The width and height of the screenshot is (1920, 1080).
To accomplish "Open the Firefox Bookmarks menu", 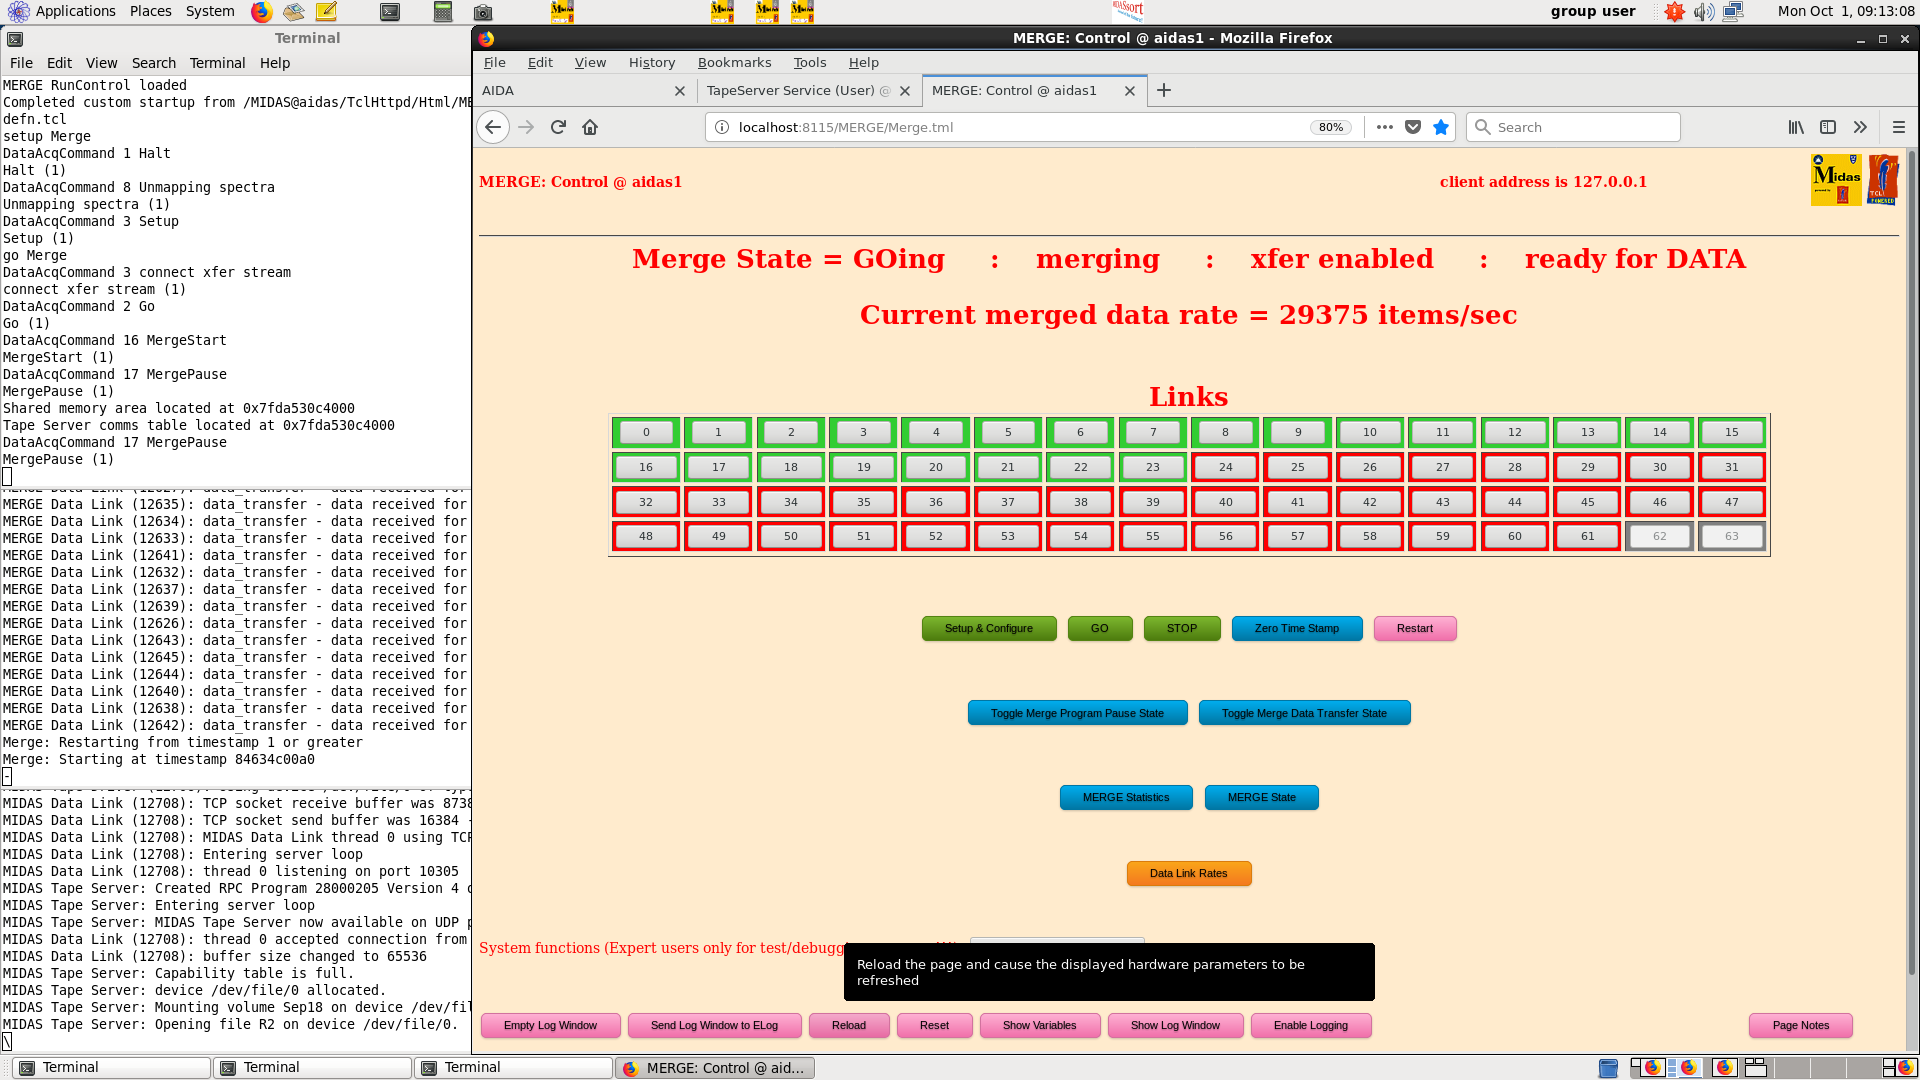I will 734,62.
